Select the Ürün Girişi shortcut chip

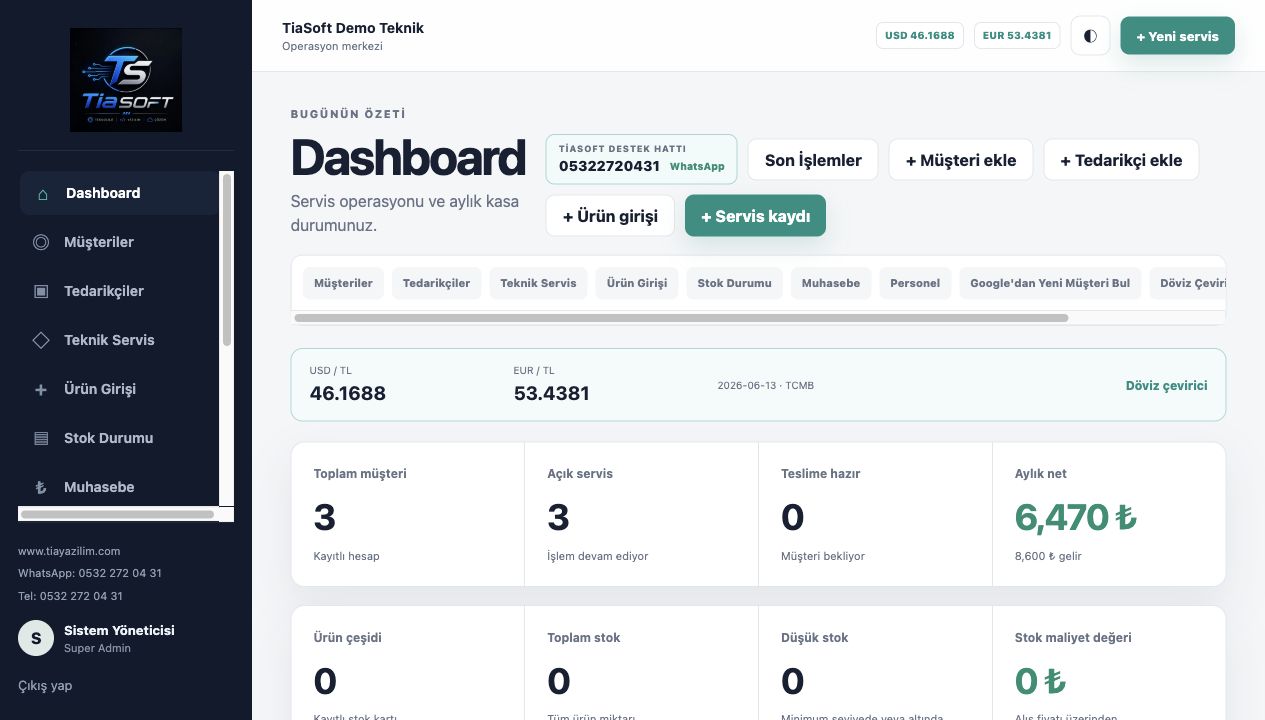(x=637, y=283)
